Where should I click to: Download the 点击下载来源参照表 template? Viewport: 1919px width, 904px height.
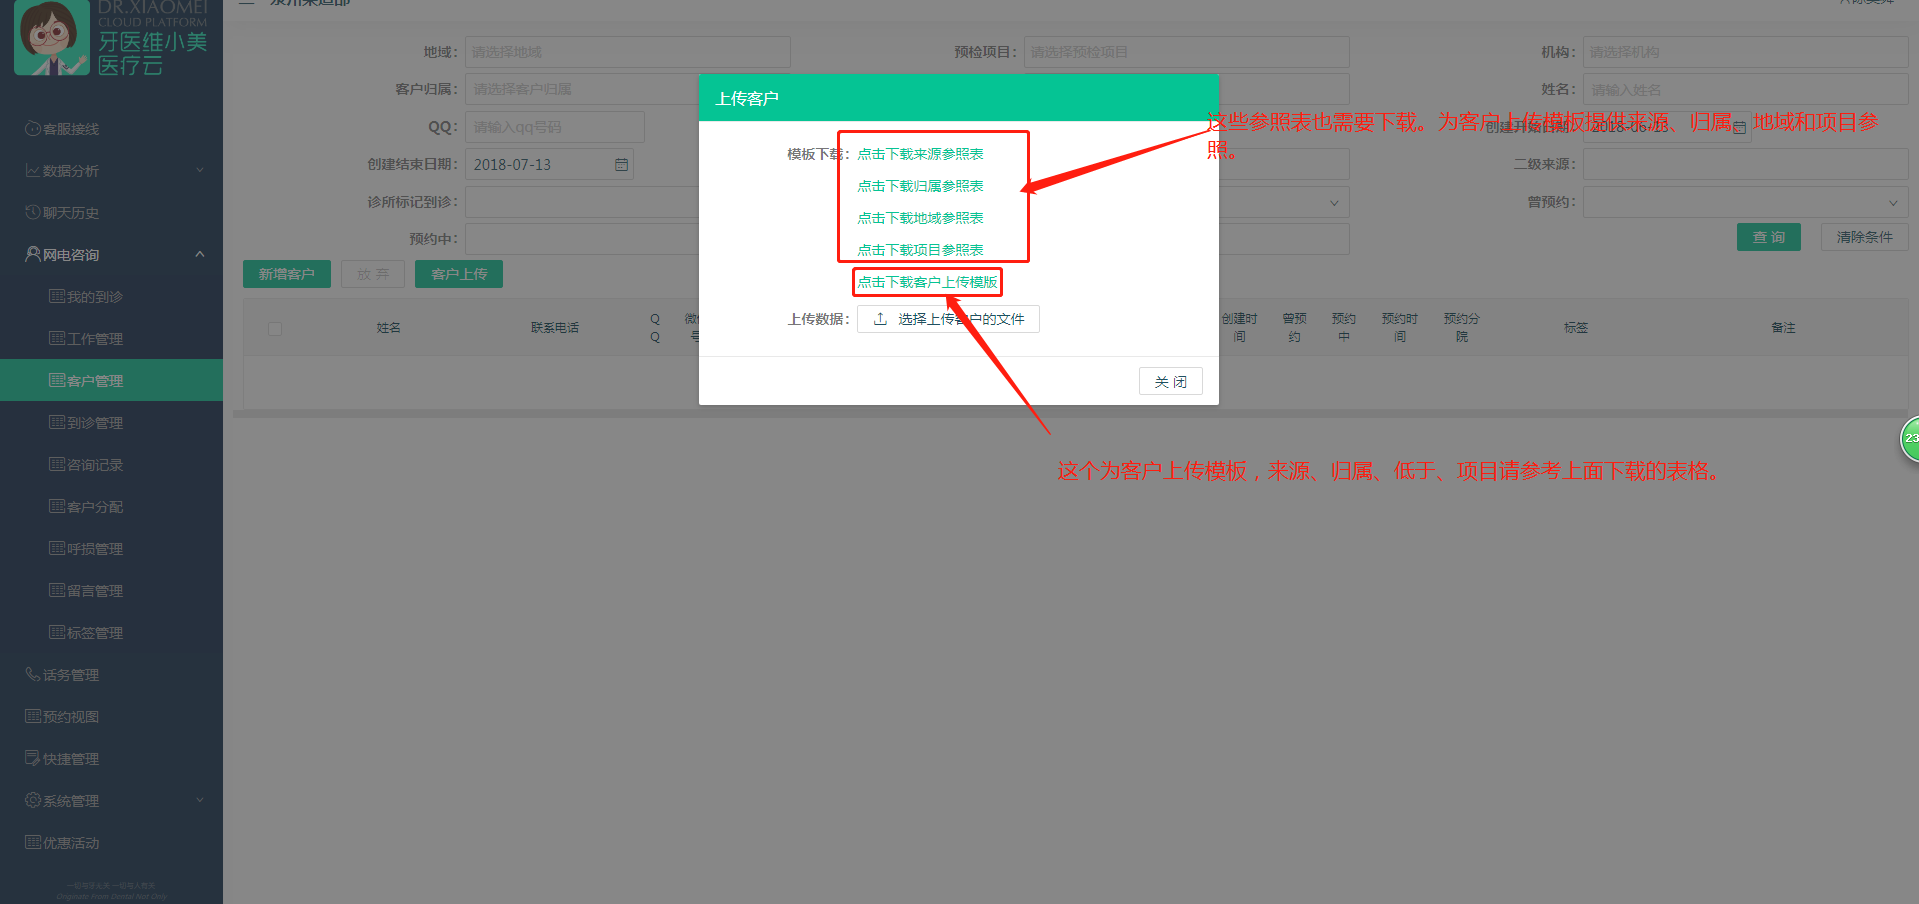click(920, 154)
